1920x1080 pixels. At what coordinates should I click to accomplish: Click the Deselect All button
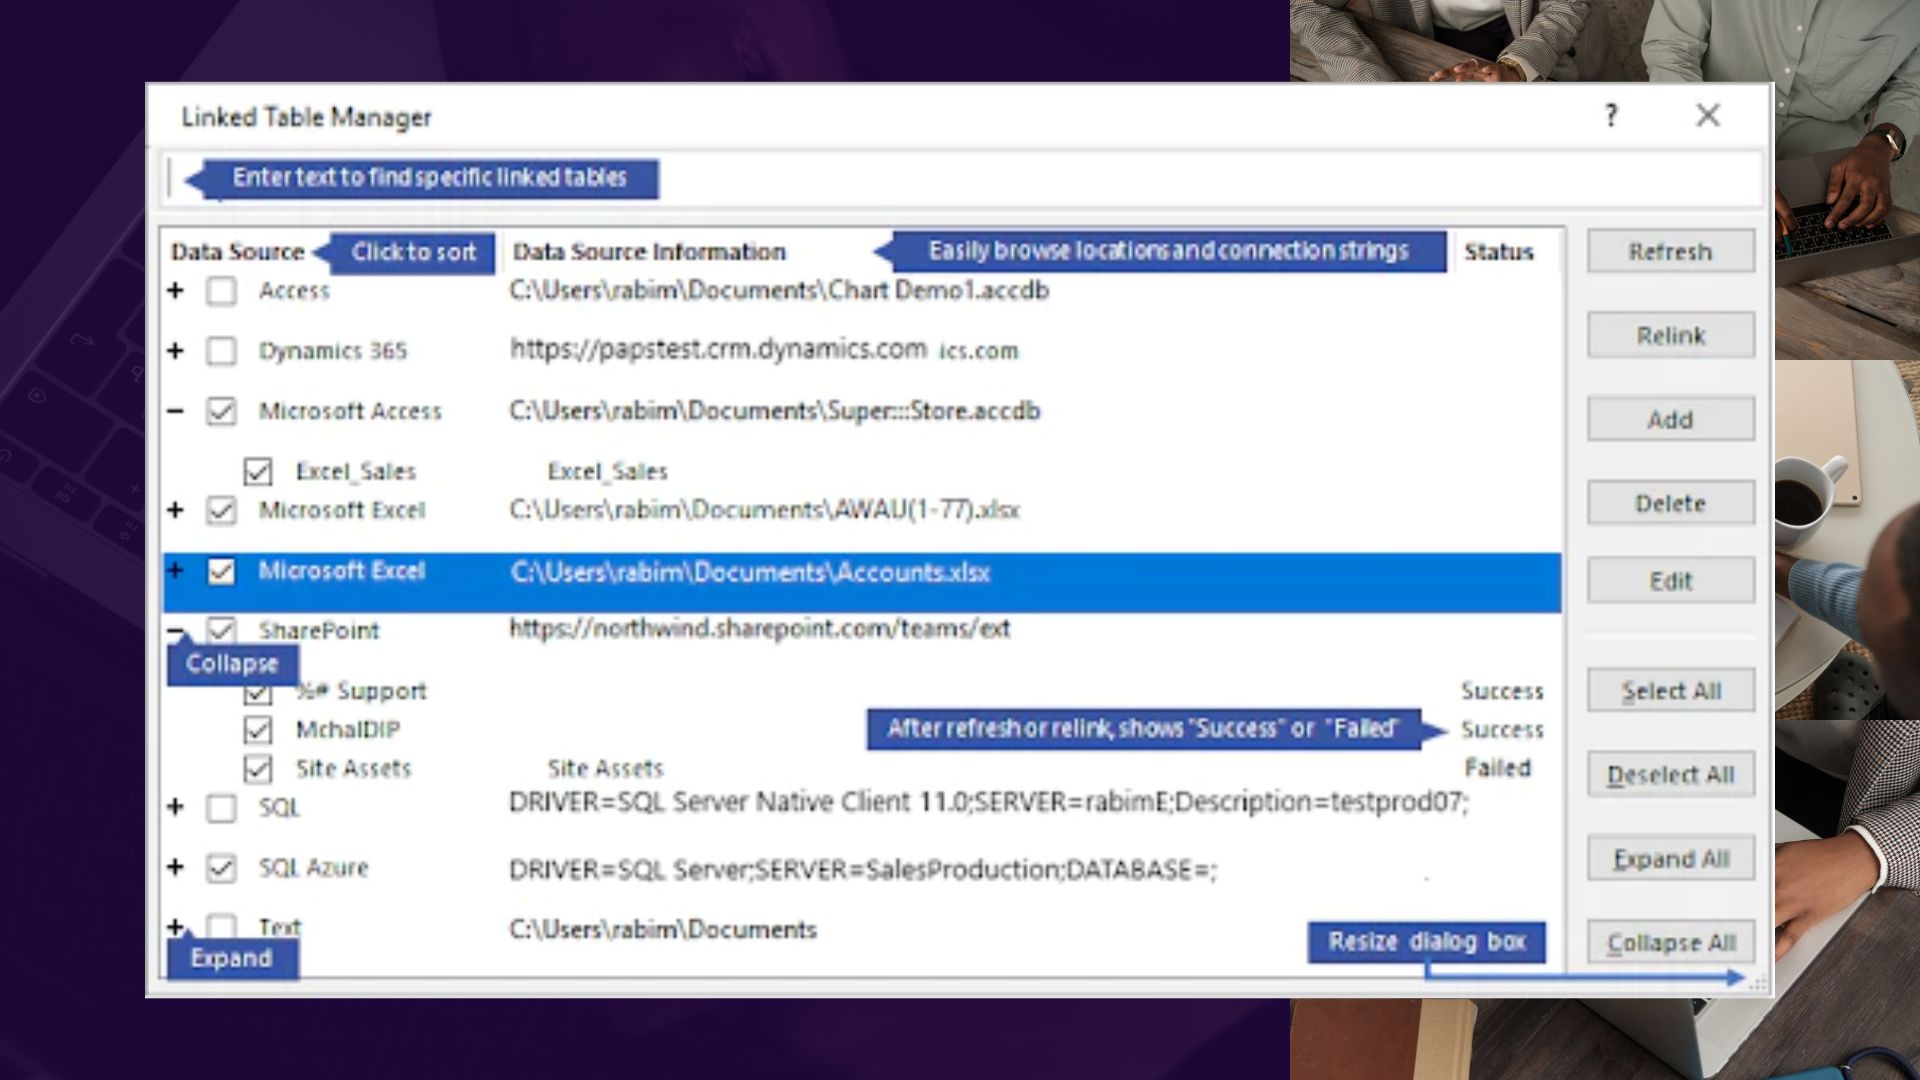click(1670, 775)
